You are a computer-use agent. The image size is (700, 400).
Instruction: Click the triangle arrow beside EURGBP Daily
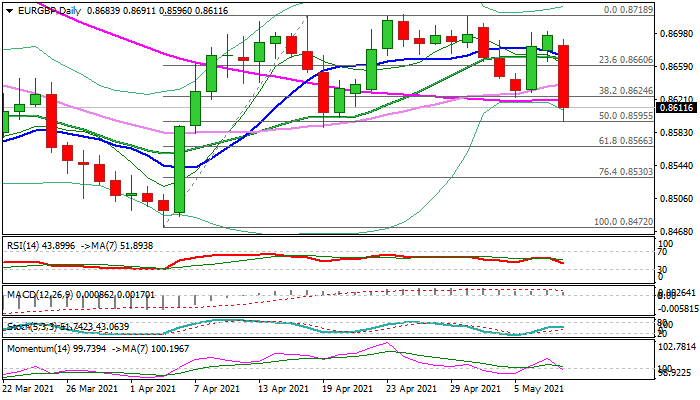click(x=9, y=11)
